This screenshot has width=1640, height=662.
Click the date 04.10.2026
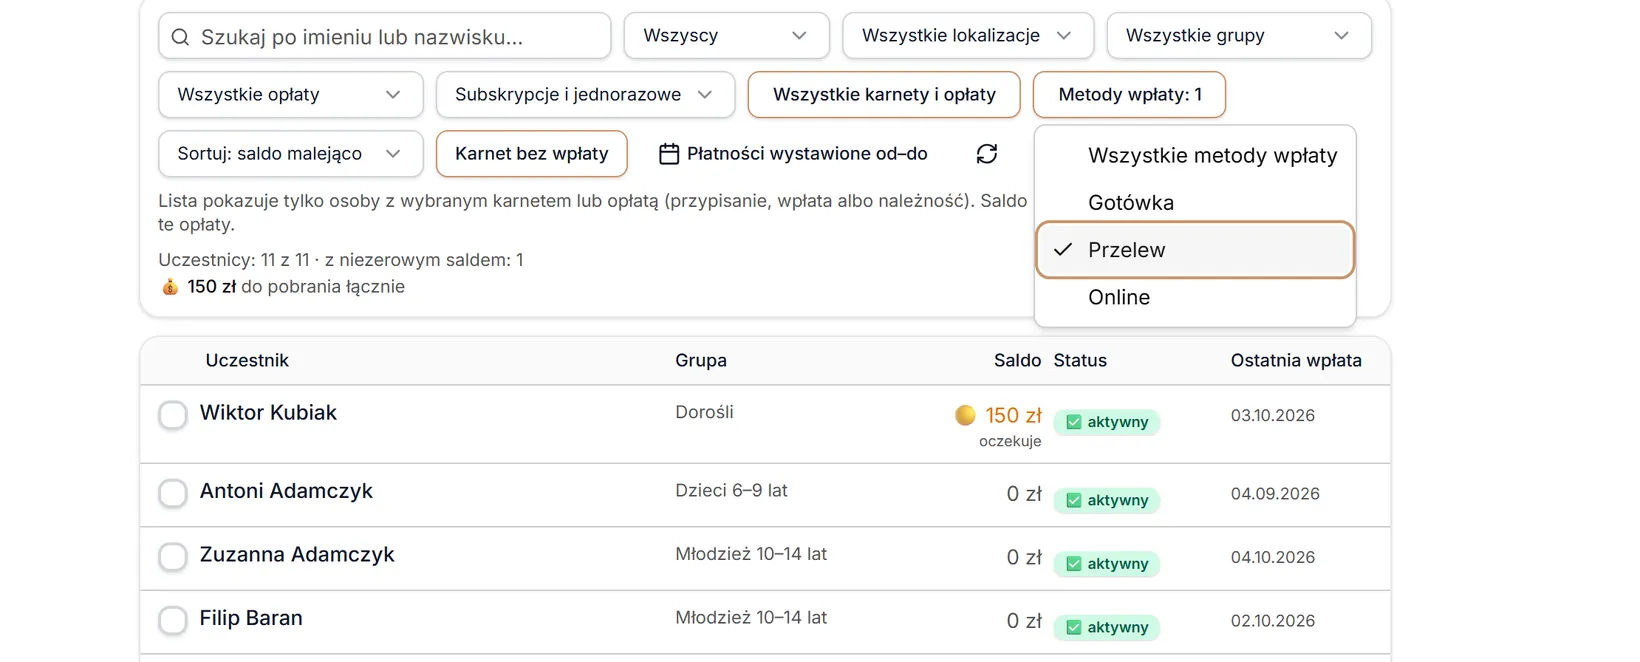pyautogui.click(x=1273, y=558)
